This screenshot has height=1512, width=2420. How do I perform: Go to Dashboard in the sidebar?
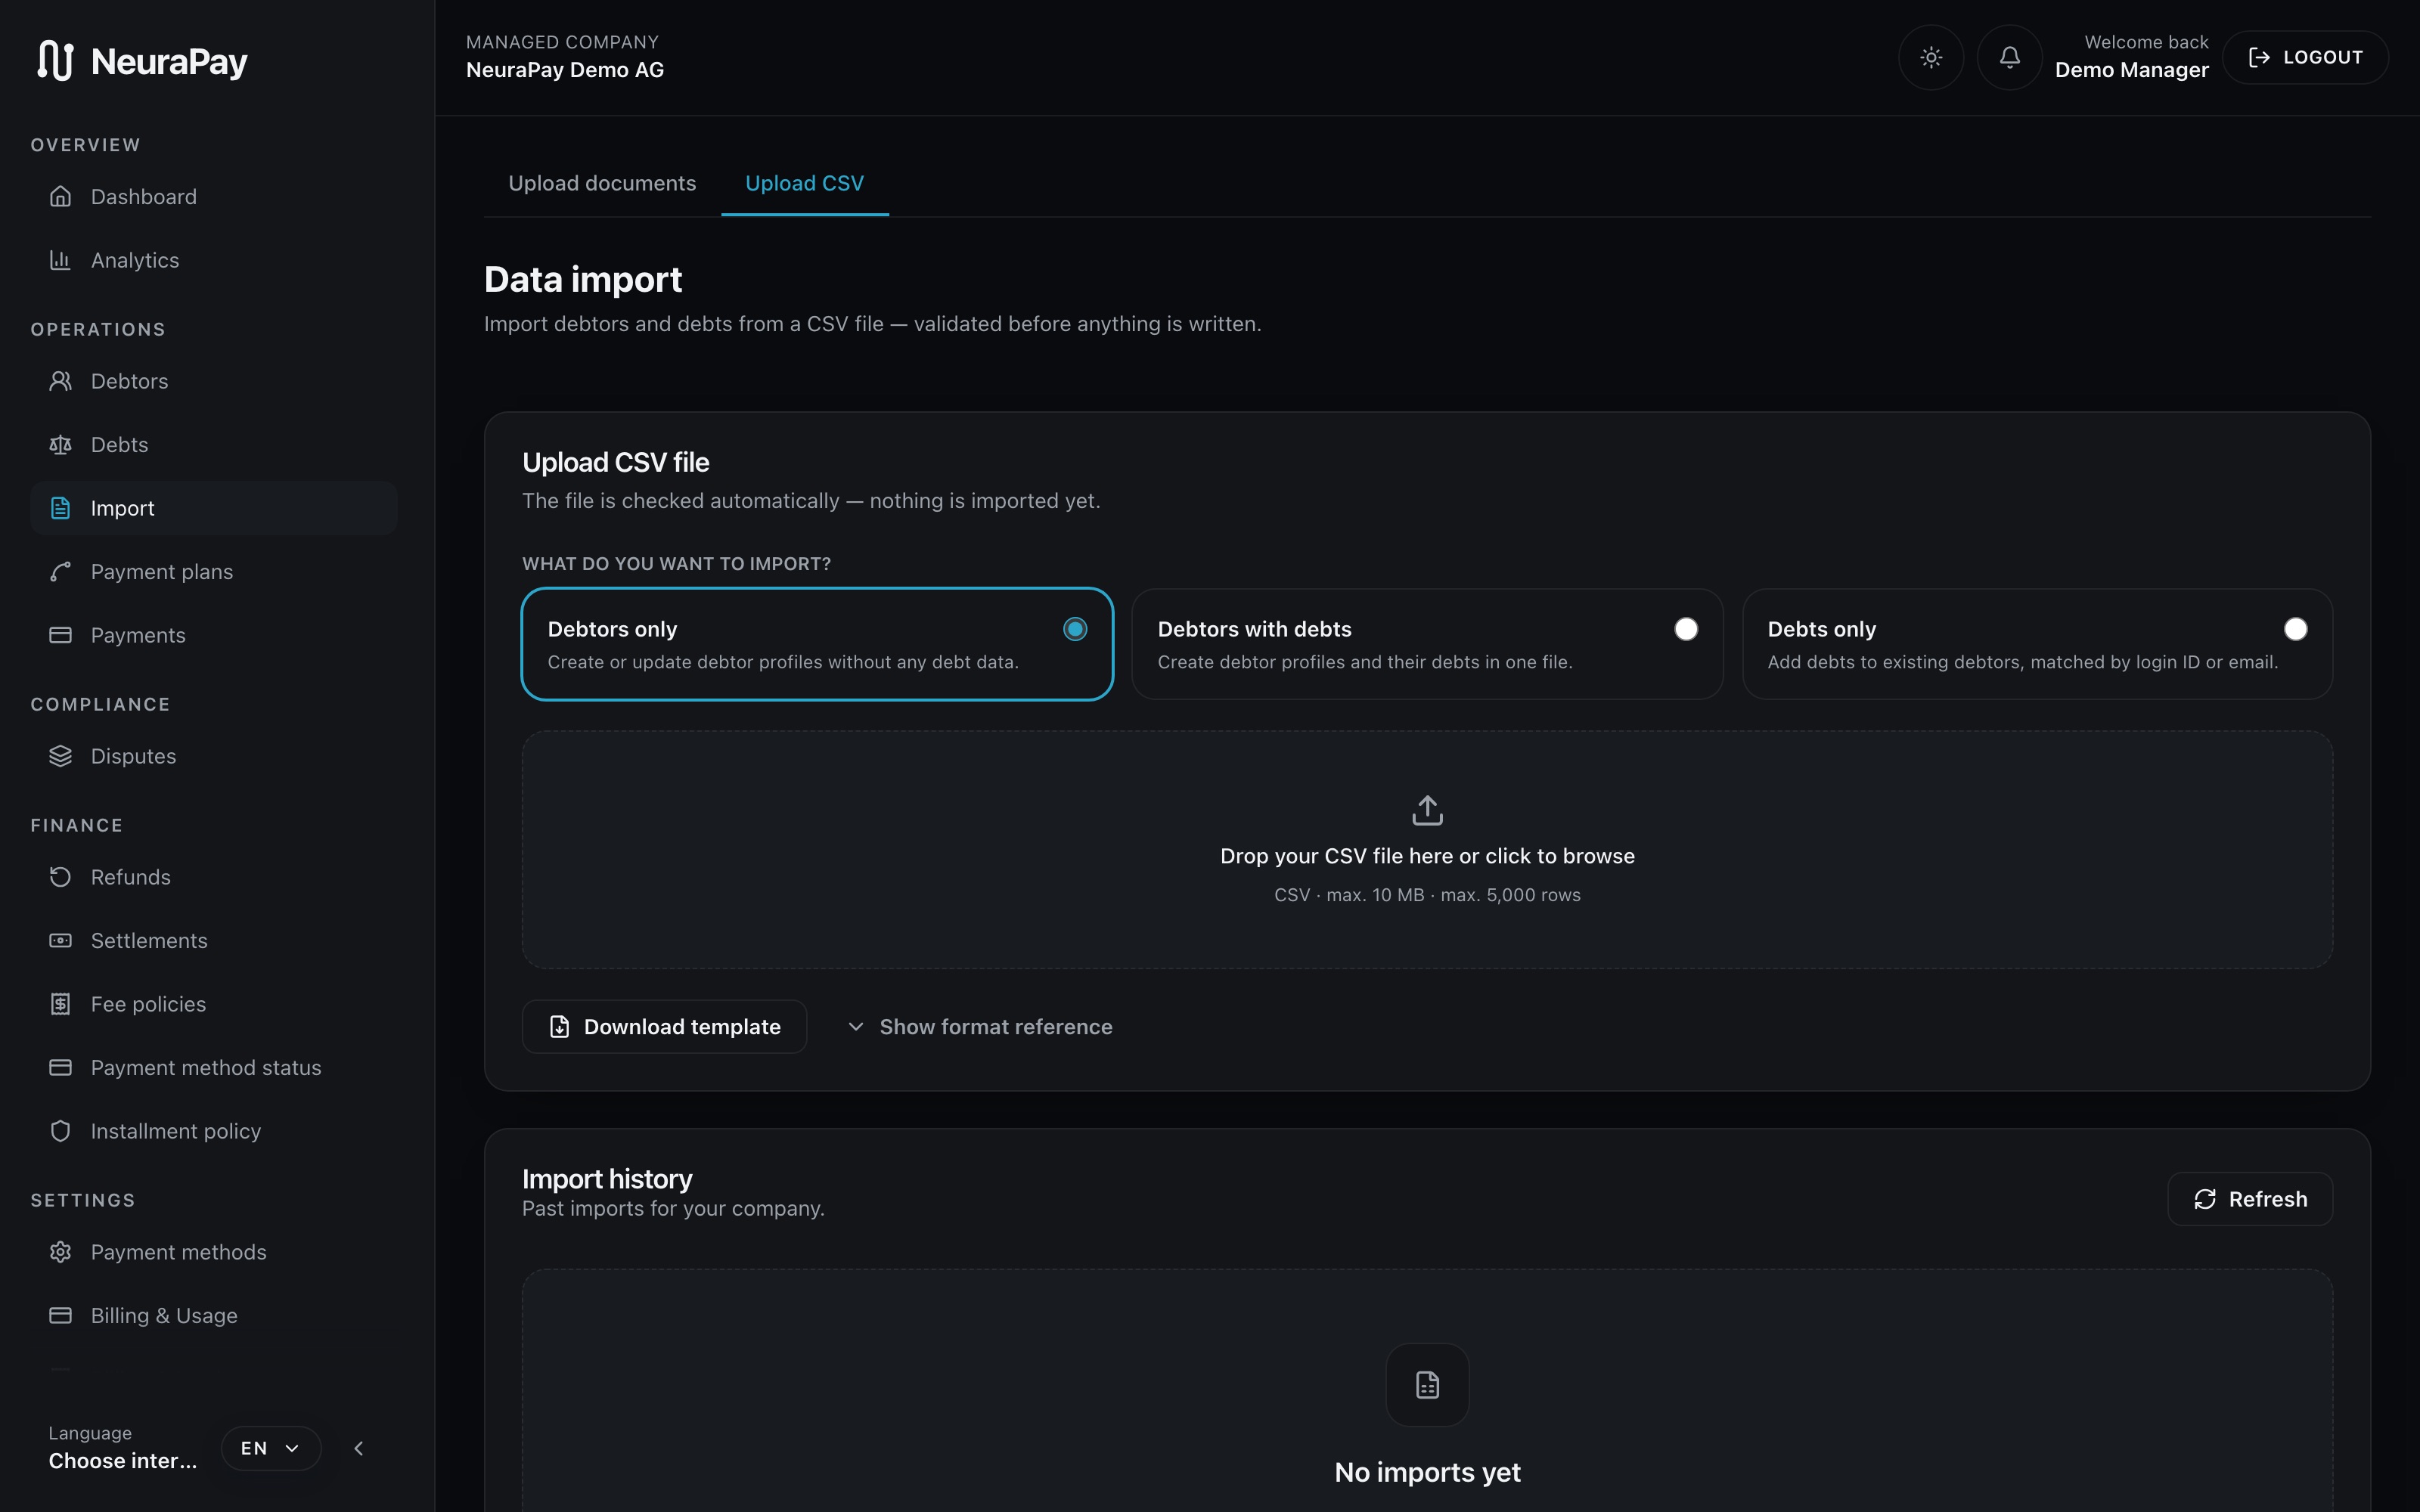214,197
